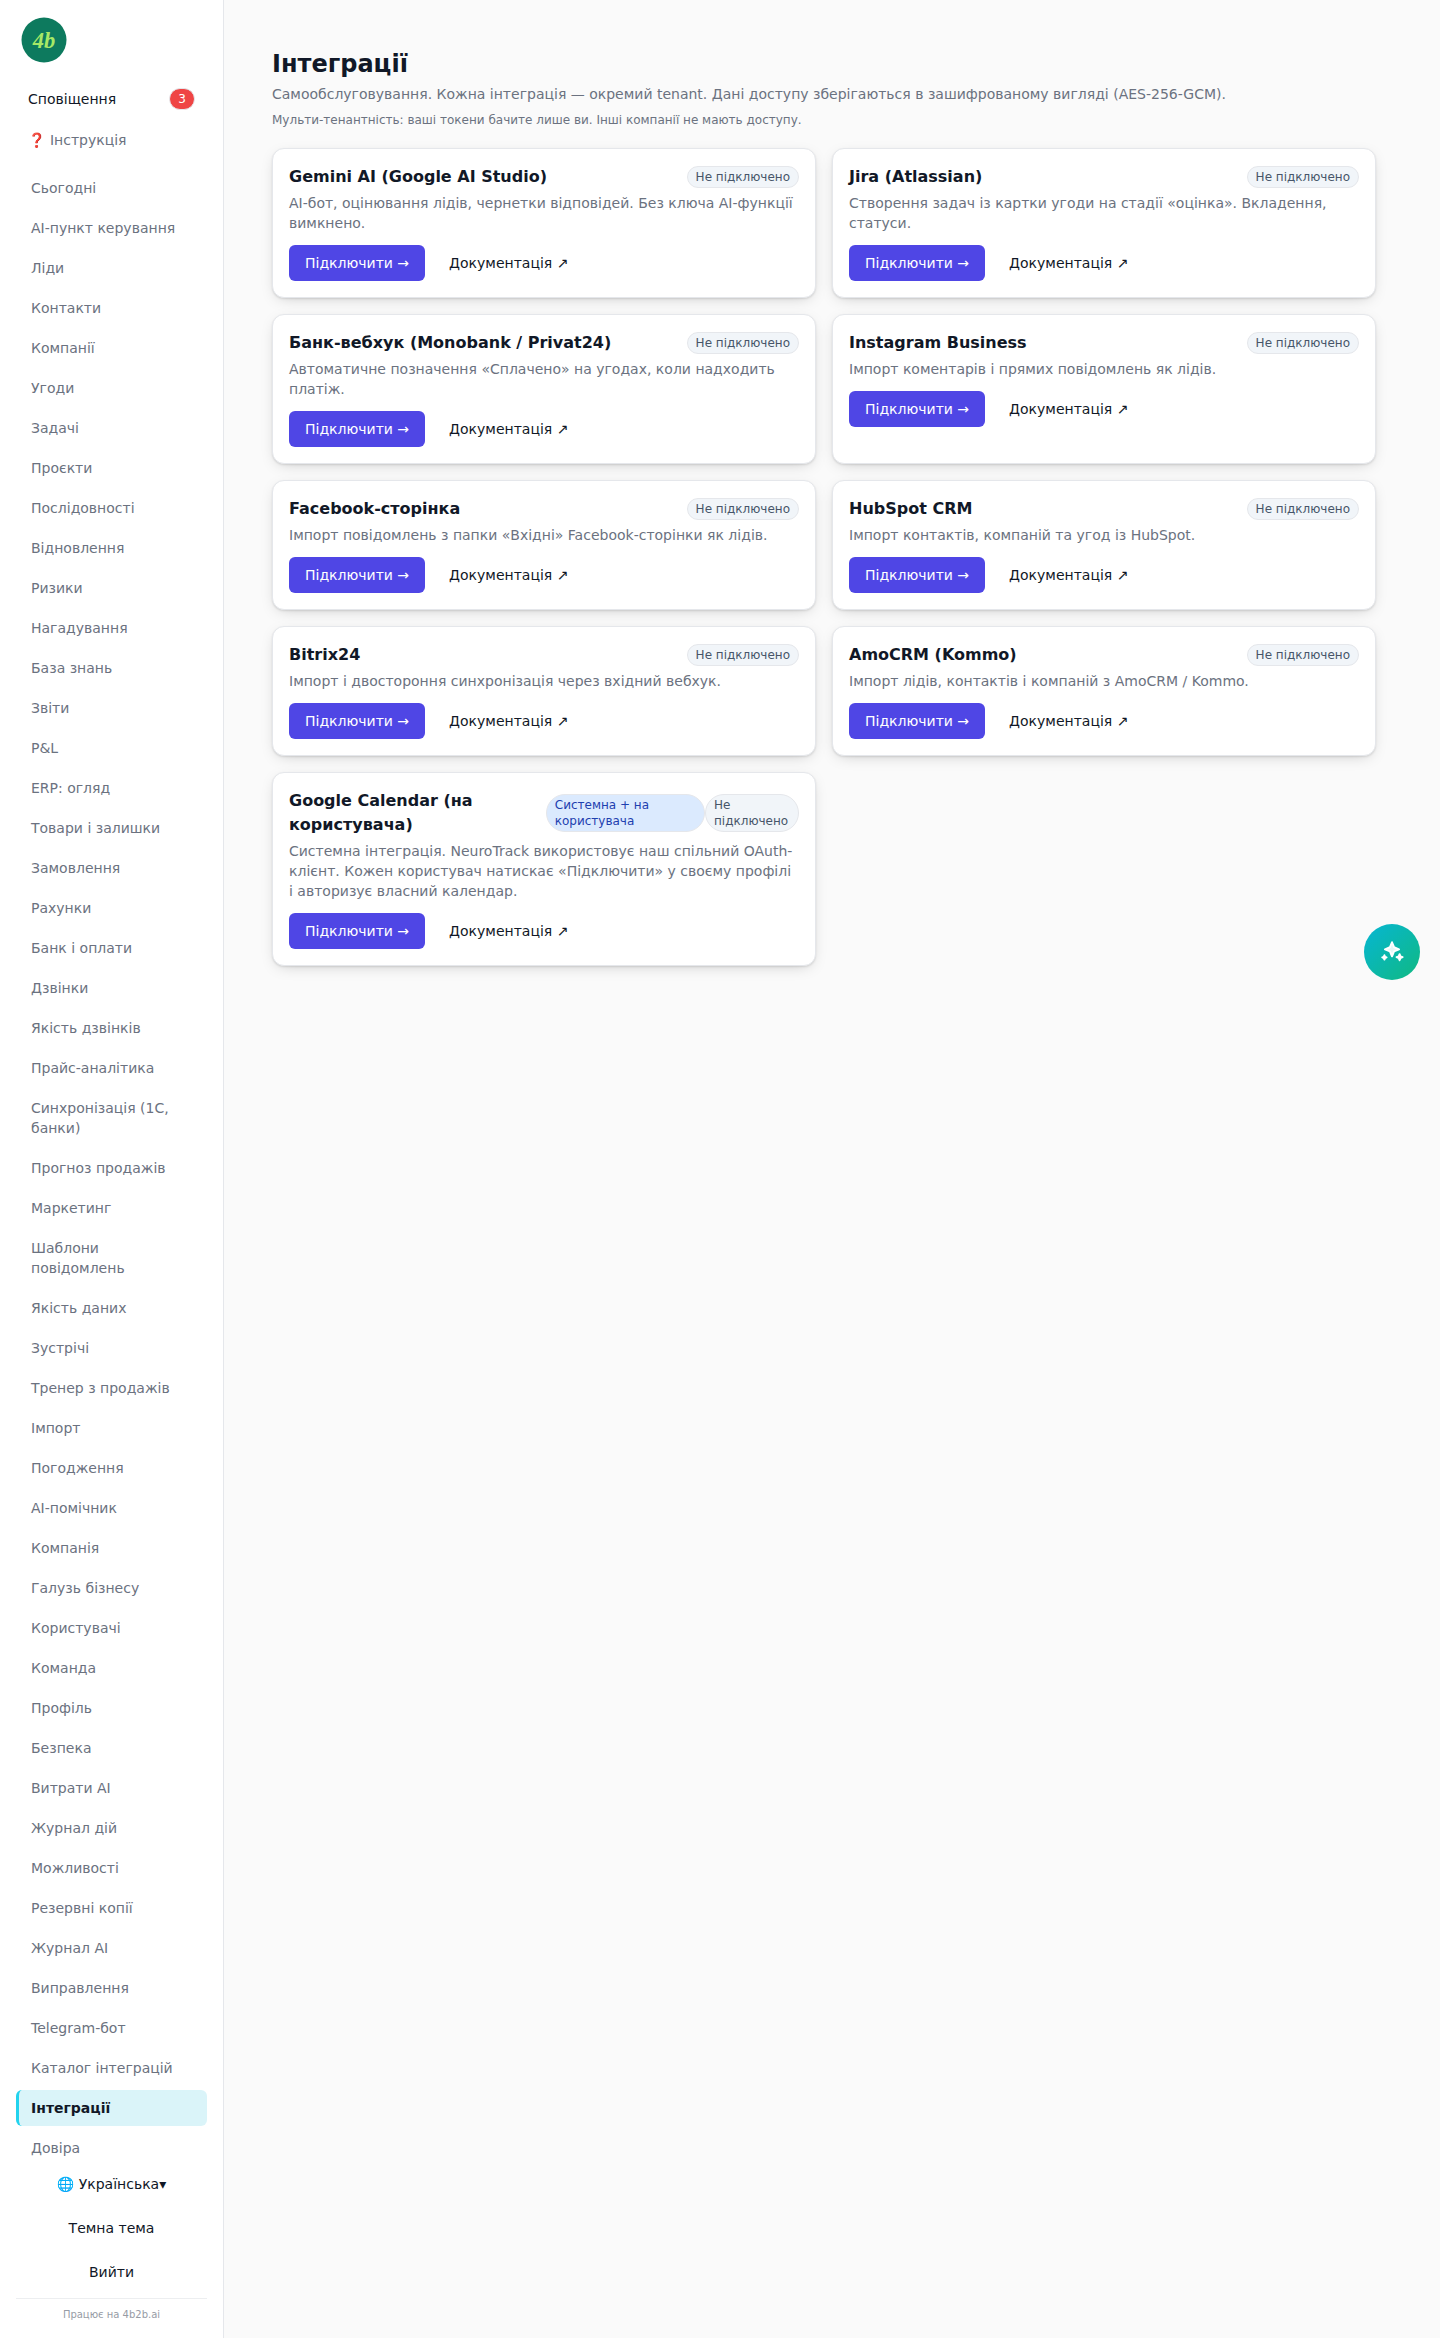Click HubSpot CRM 'Не підключено' status
This screenshot has height=2338, width=1440.
(x=1303, y=509)
